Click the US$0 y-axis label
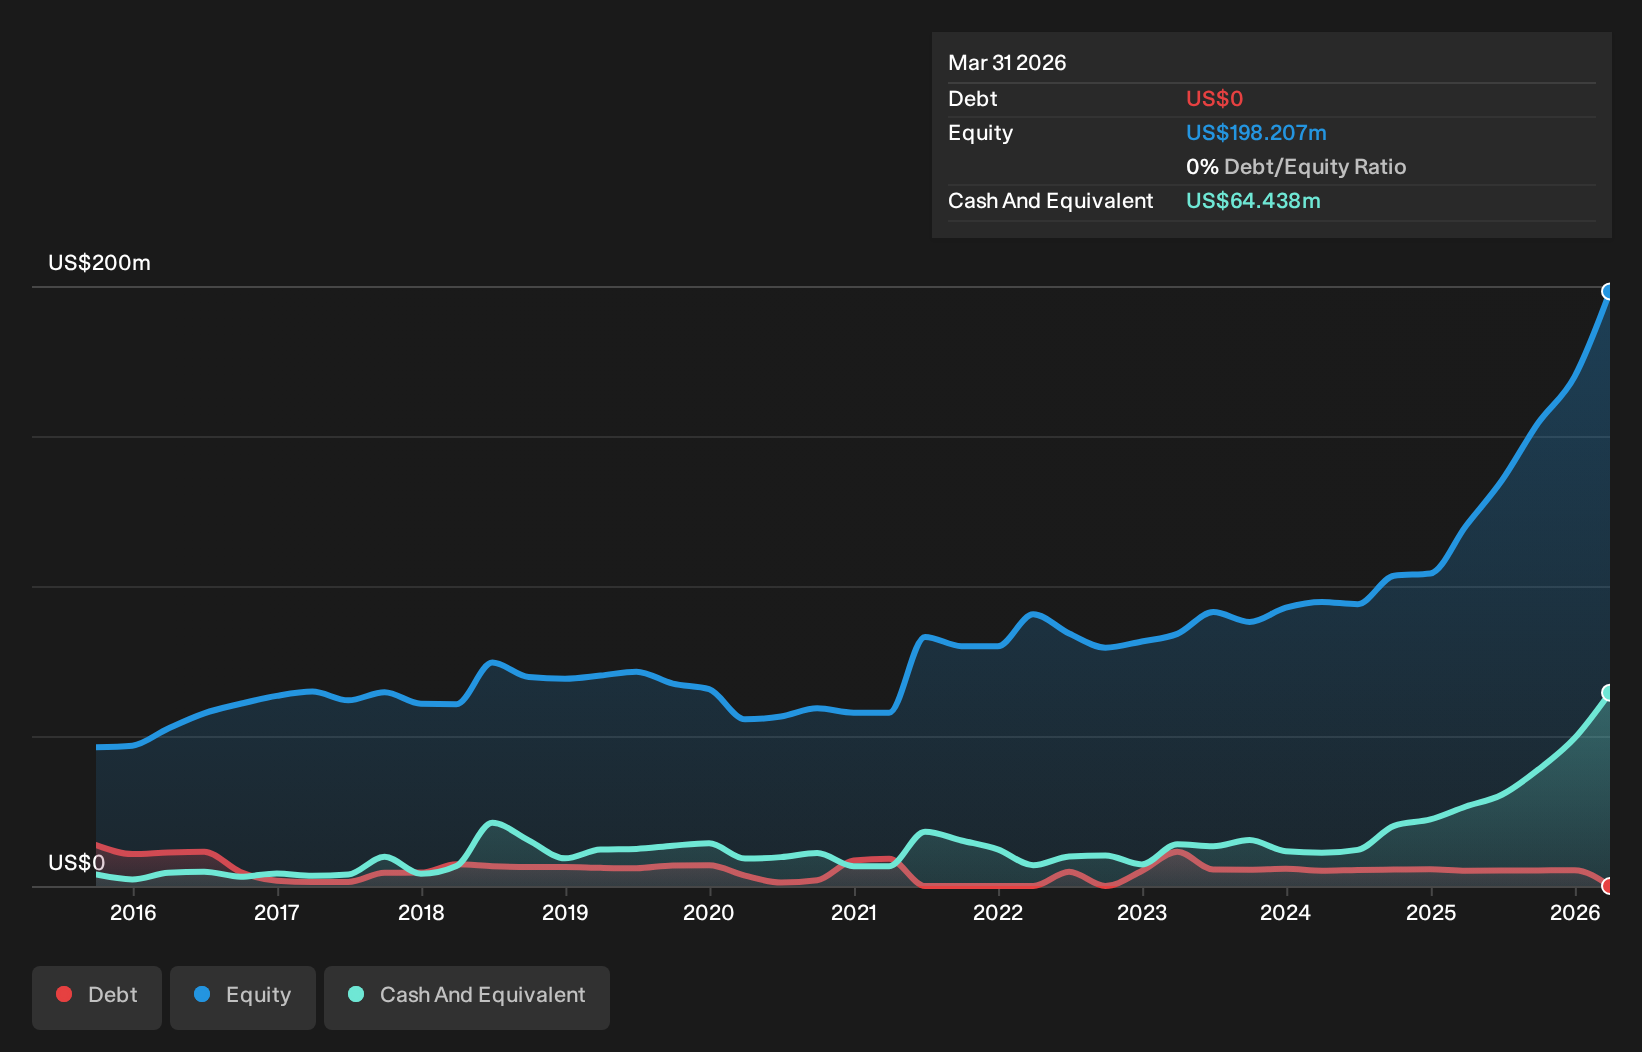The width and height of the screenshot is (1642, 1052). pos(76,863)
